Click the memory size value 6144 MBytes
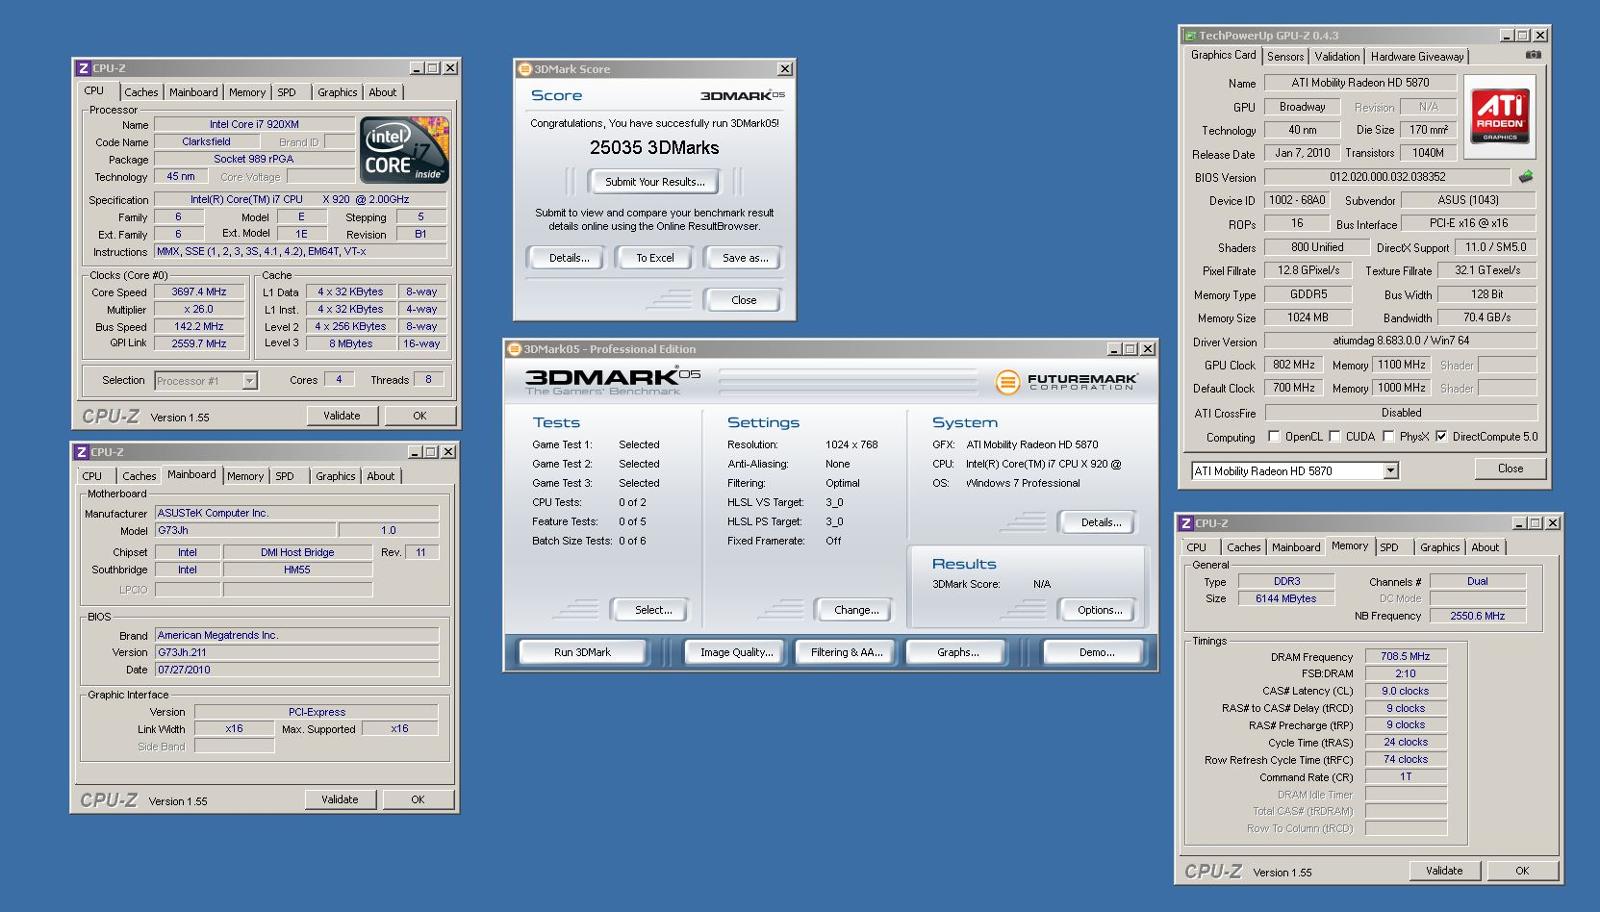The image size is (1600, 912). click(1286, 599)
